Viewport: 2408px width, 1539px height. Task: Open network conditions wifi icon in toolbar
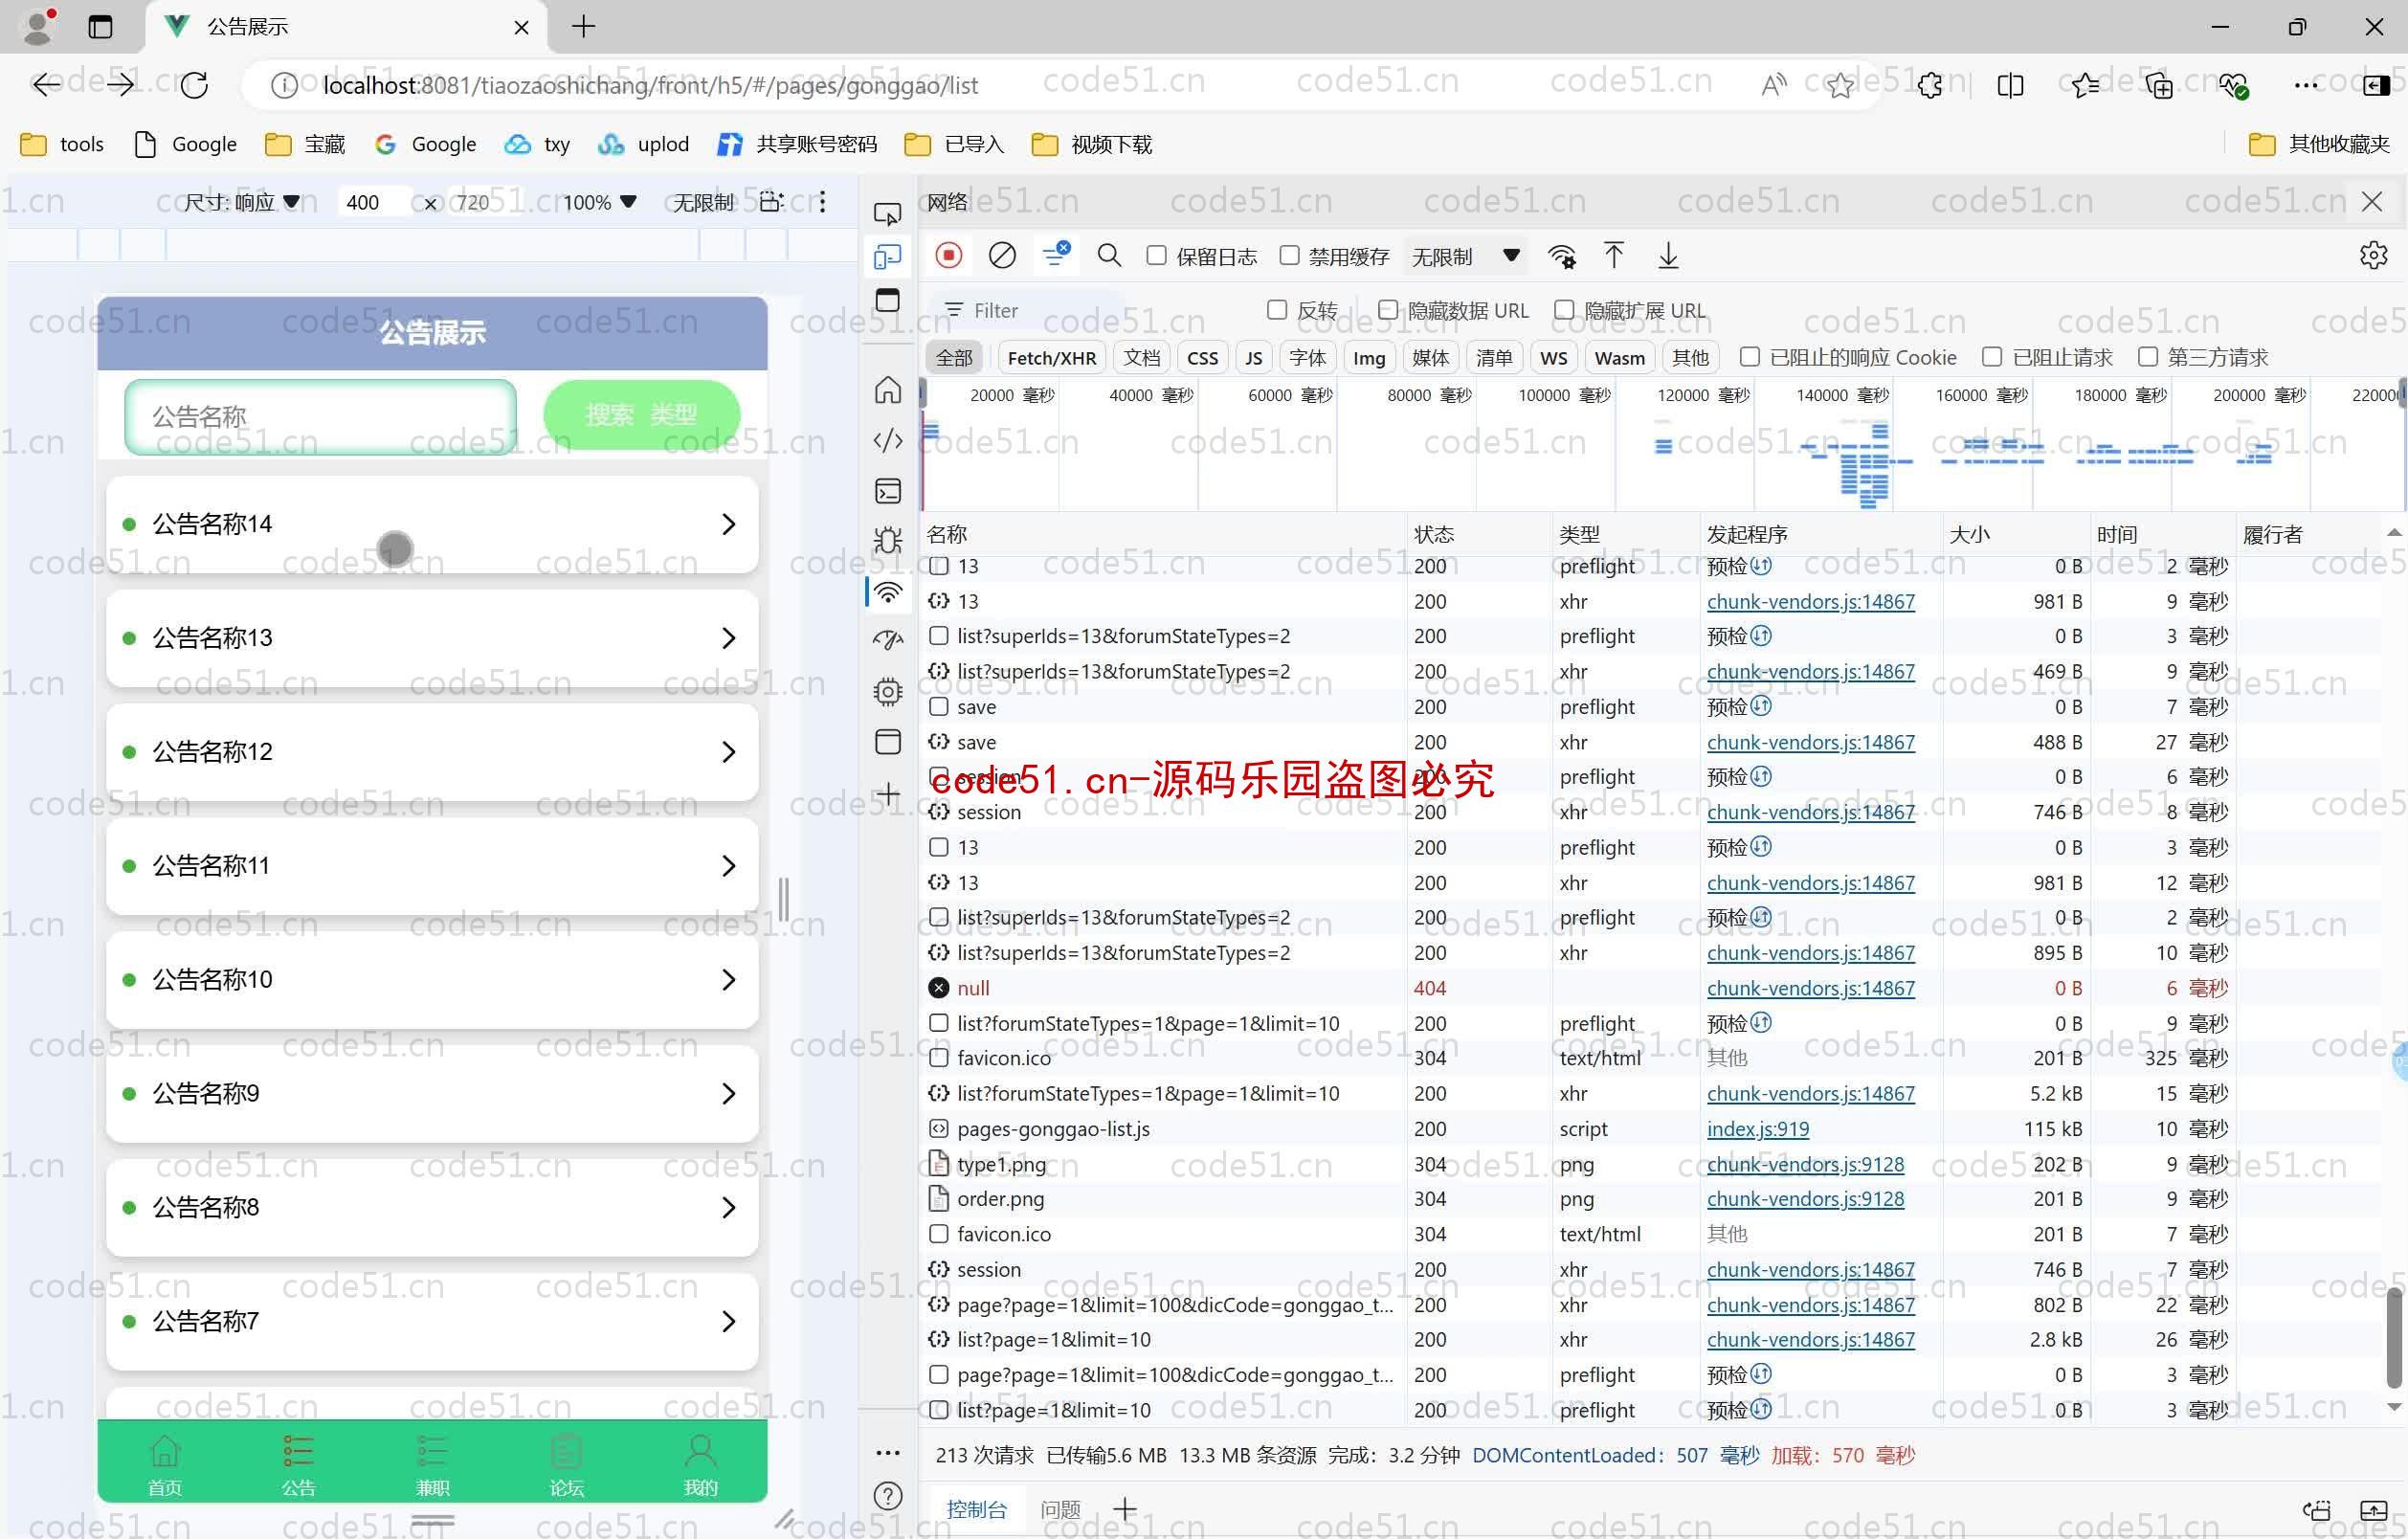point(1562,257)
